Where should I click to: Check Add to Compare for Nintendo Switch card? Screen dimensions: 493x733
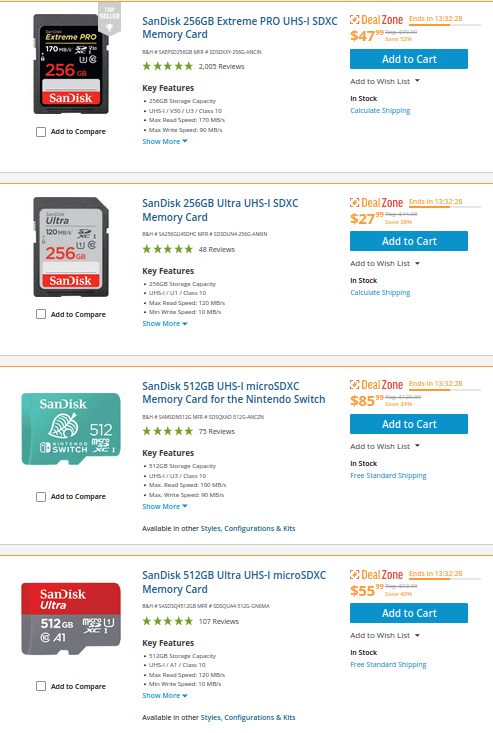pos(41,496)
